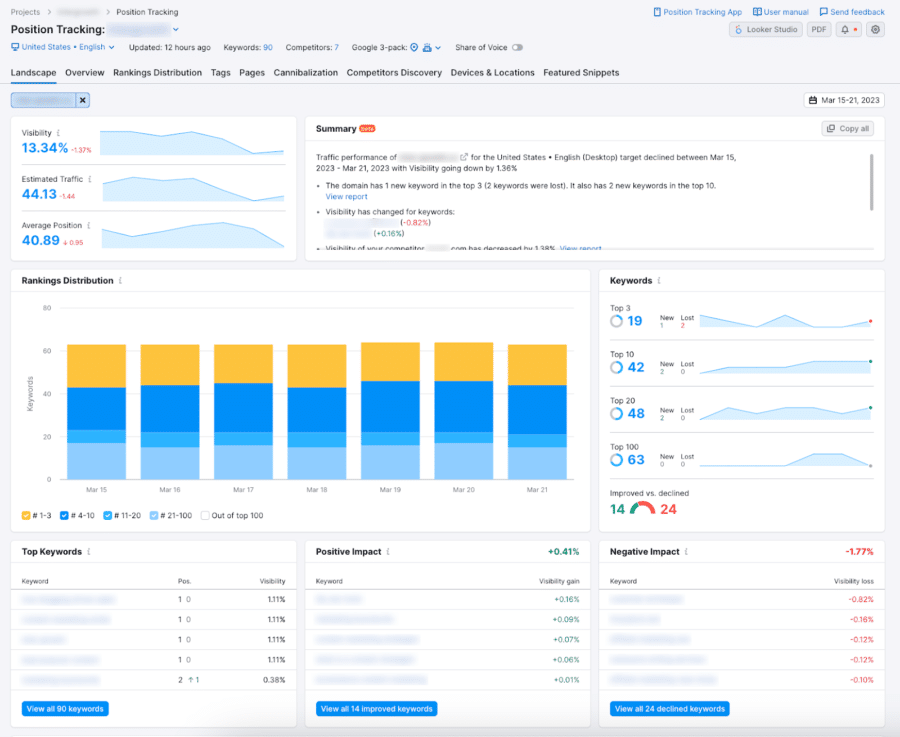The height and width of the screenshot is (737, 900).
Task: Open View all 24 declined keywords
Action: click(670, 709)
